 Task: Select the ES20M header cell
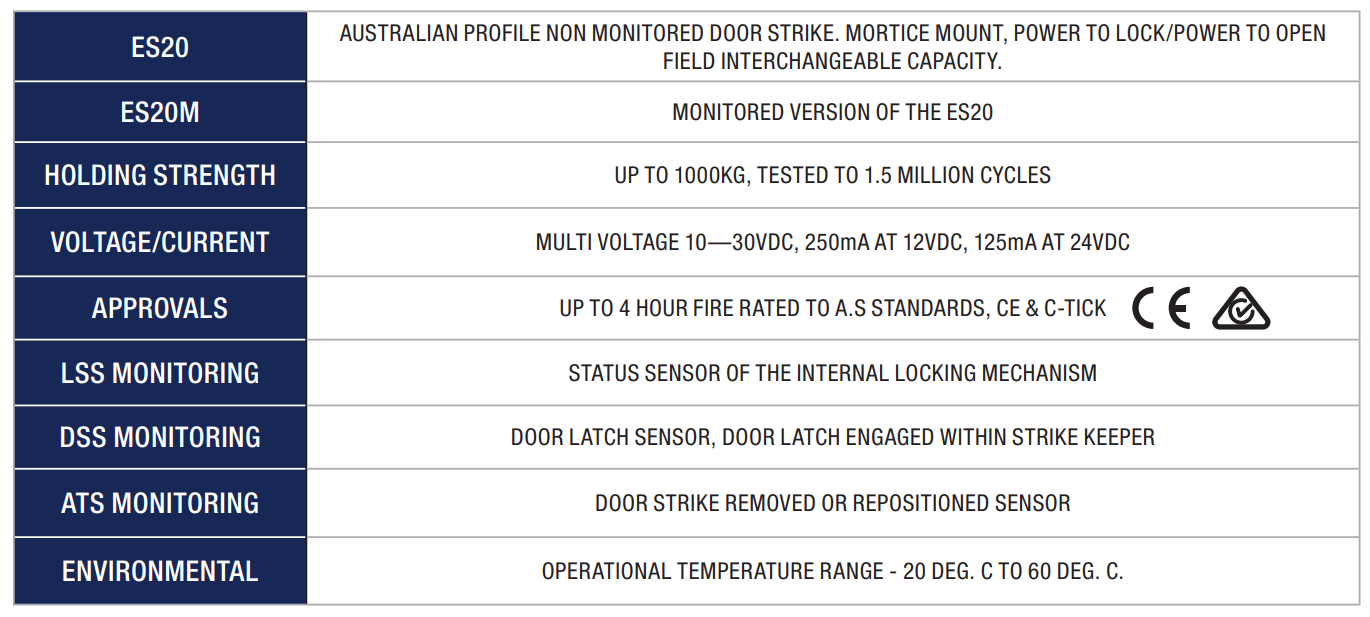[x=160, y=112]
